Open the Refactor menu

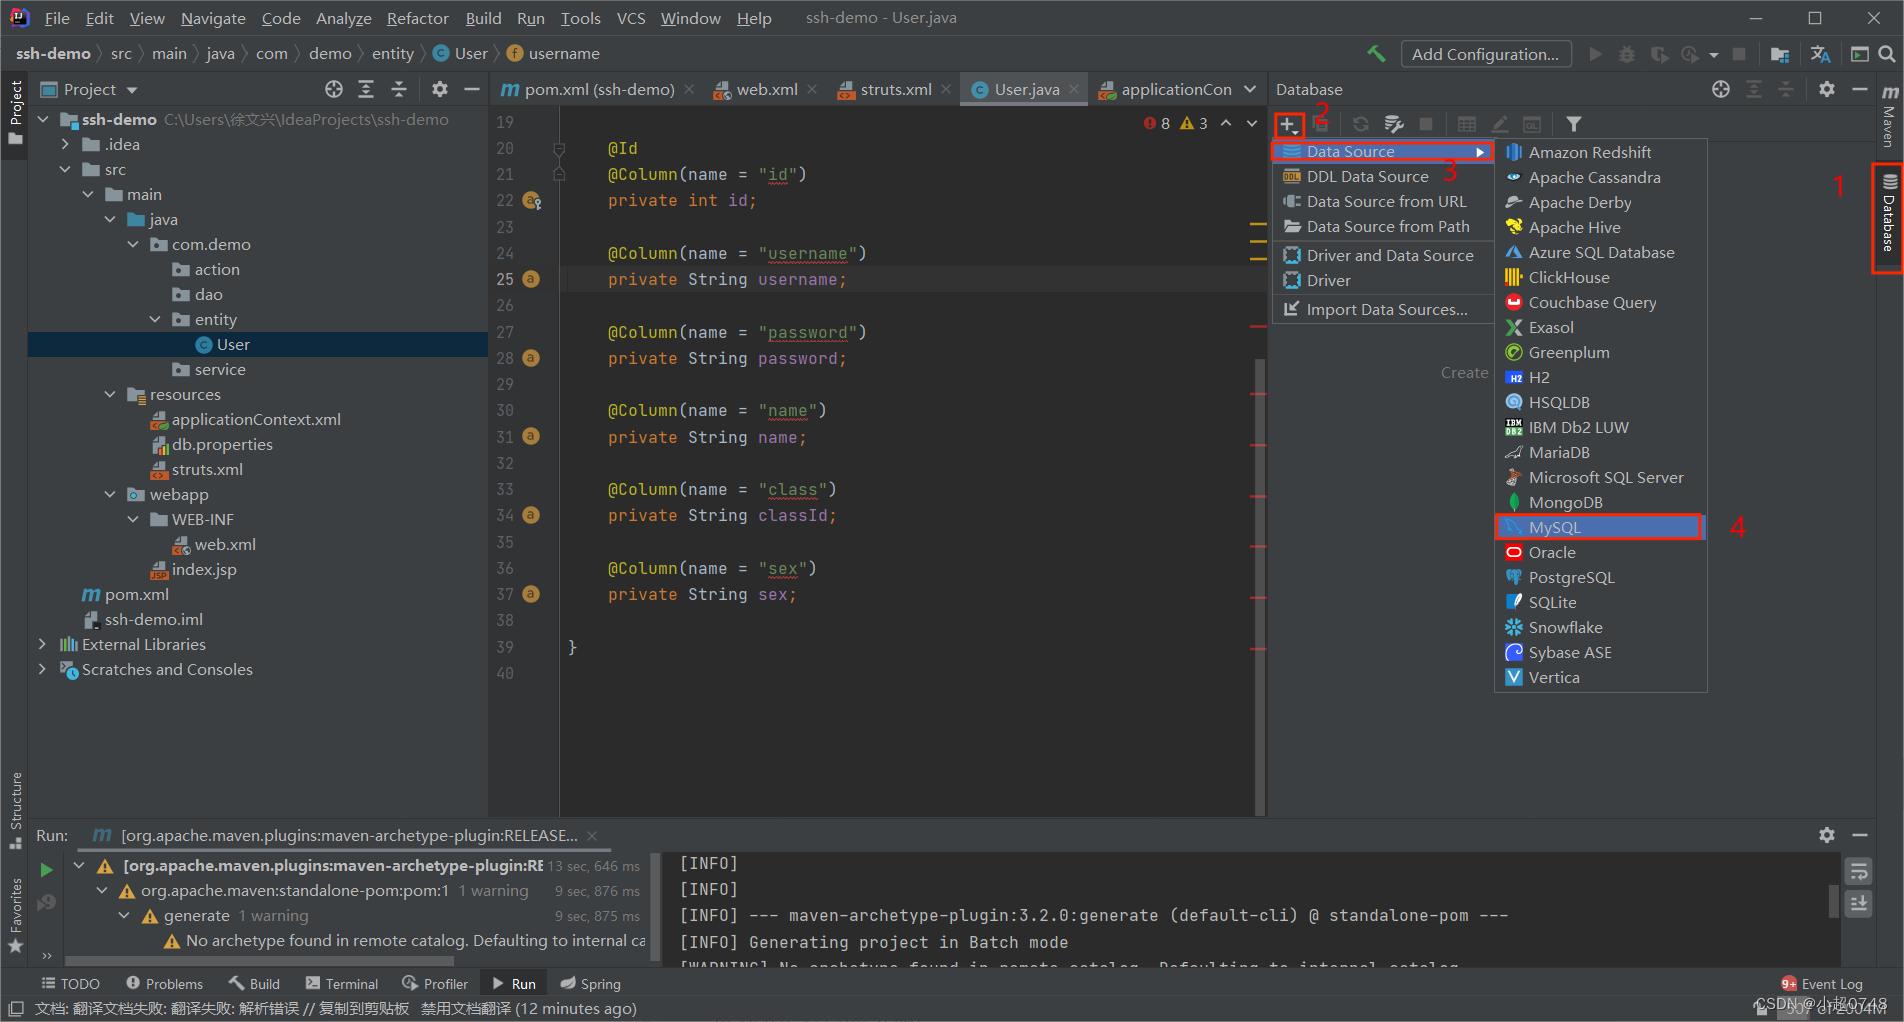click(x=417, y=18)
